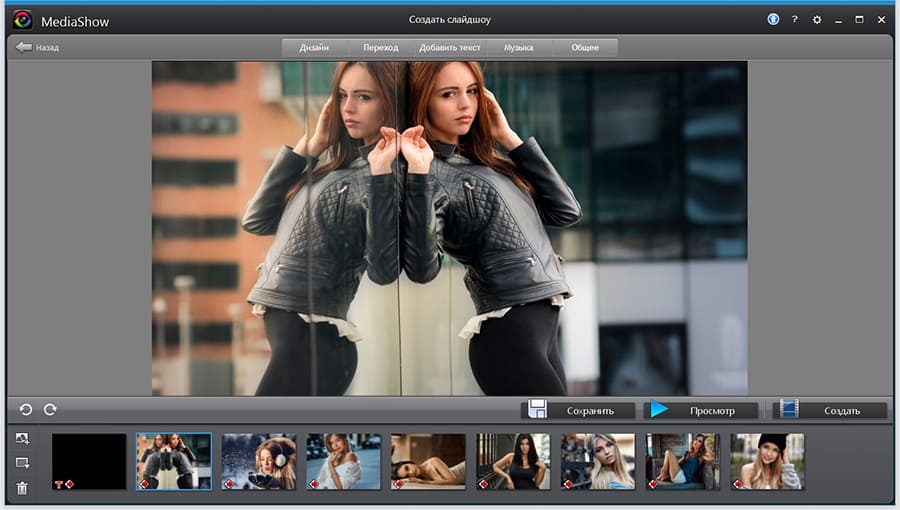
Task: Select the mirrored leather jacket thumbnail
Action: tap(174, 462)
